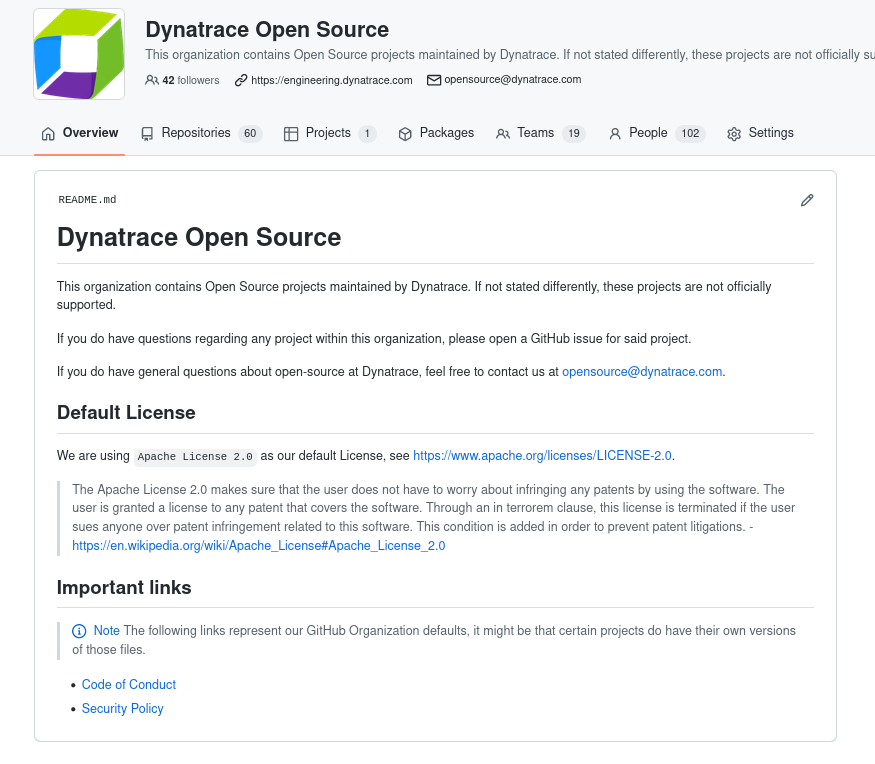
Task: Open the Code of Conduct link
Action: pyautogui.click(x=129, y=685)
